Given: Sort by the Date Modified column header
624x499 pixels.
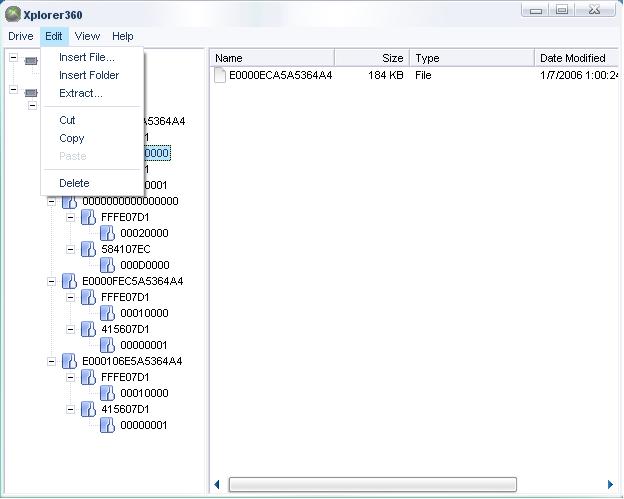Looking at the screenshot, I should pyautogui.click(x=577, y=58).
